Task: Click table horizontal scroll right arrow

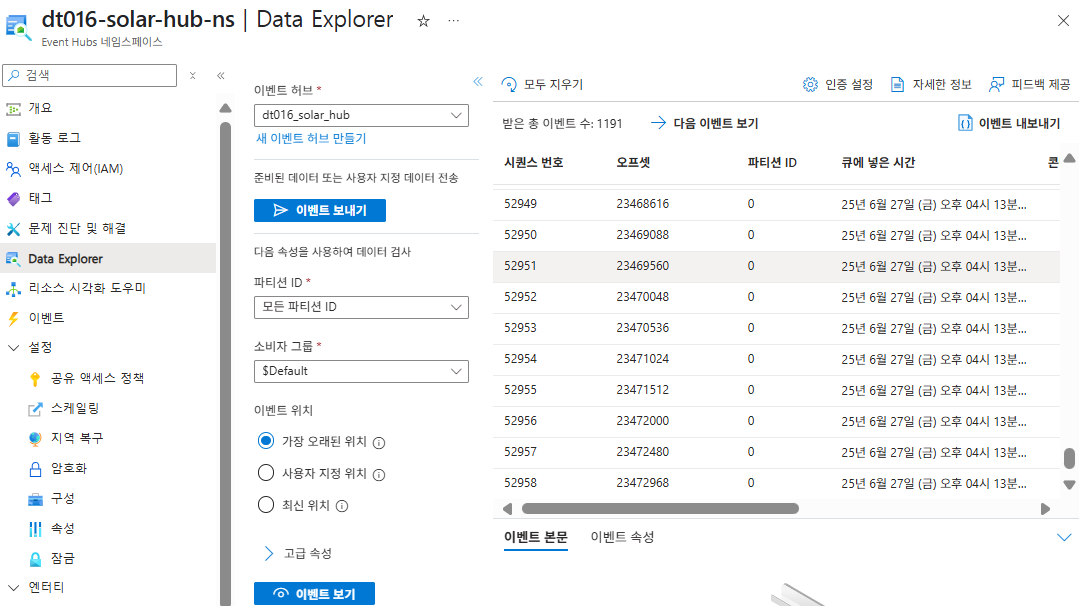Action: 1045,509
